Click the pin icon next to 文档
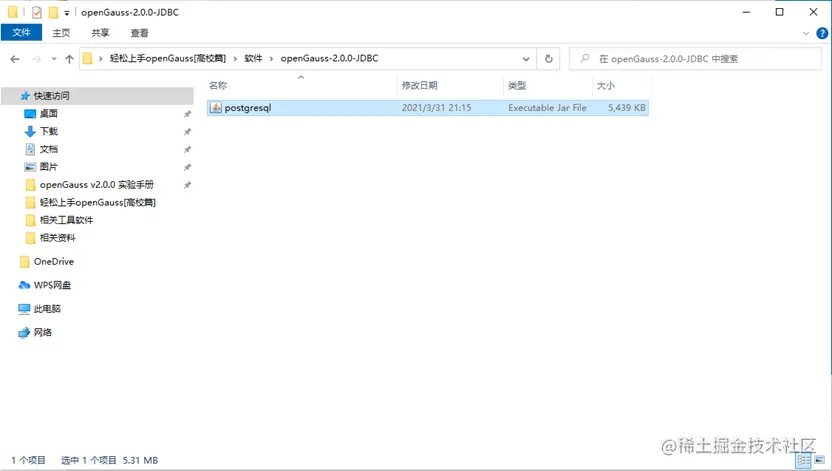This screenshot has height=471, width=832. point(187,150)
